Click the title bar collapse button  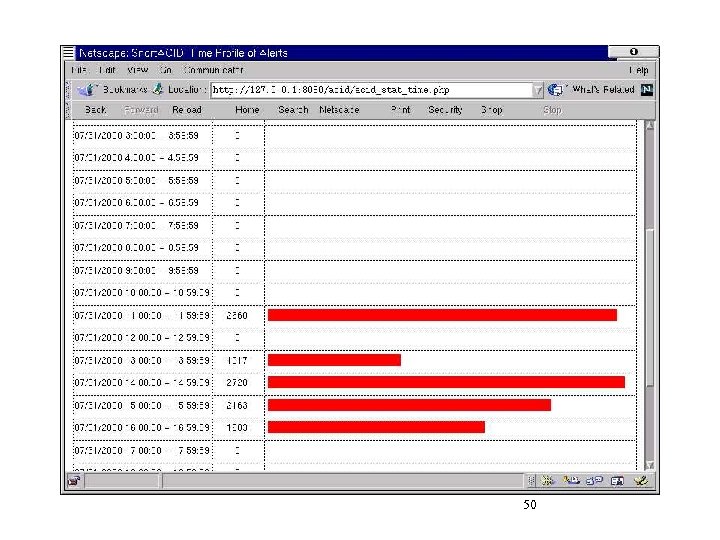pyautogui.click(x=634, y=52)
